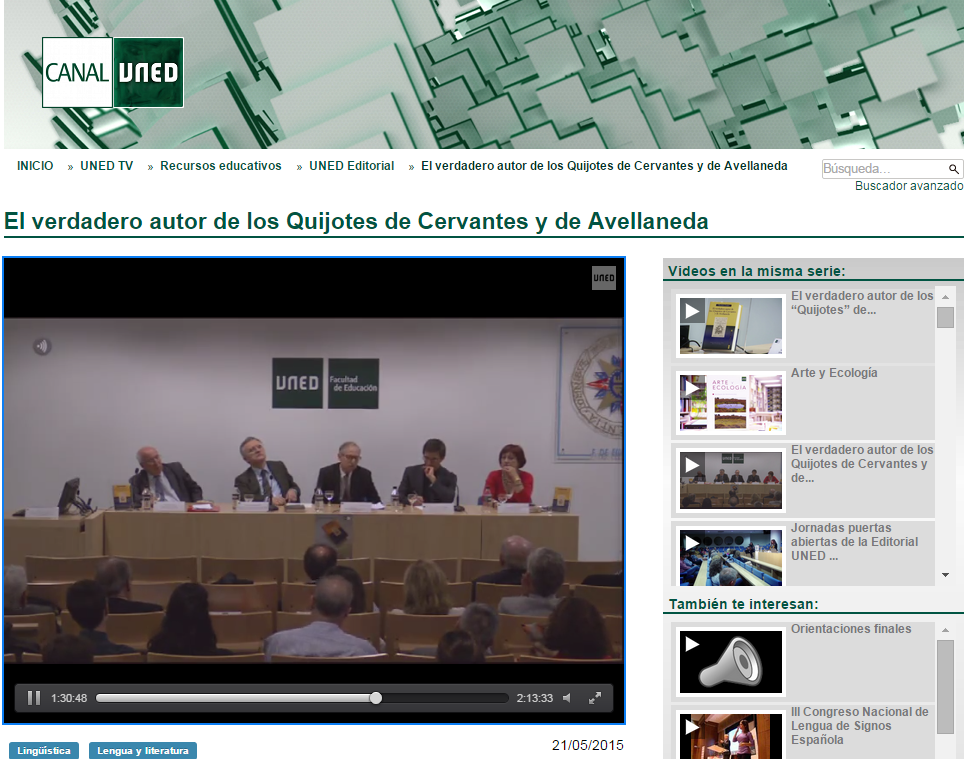This screenshot has height=759, width=965.
Task: Click breadcrumb El verdadero autor de los Quijotes
Action: [604, 166]
